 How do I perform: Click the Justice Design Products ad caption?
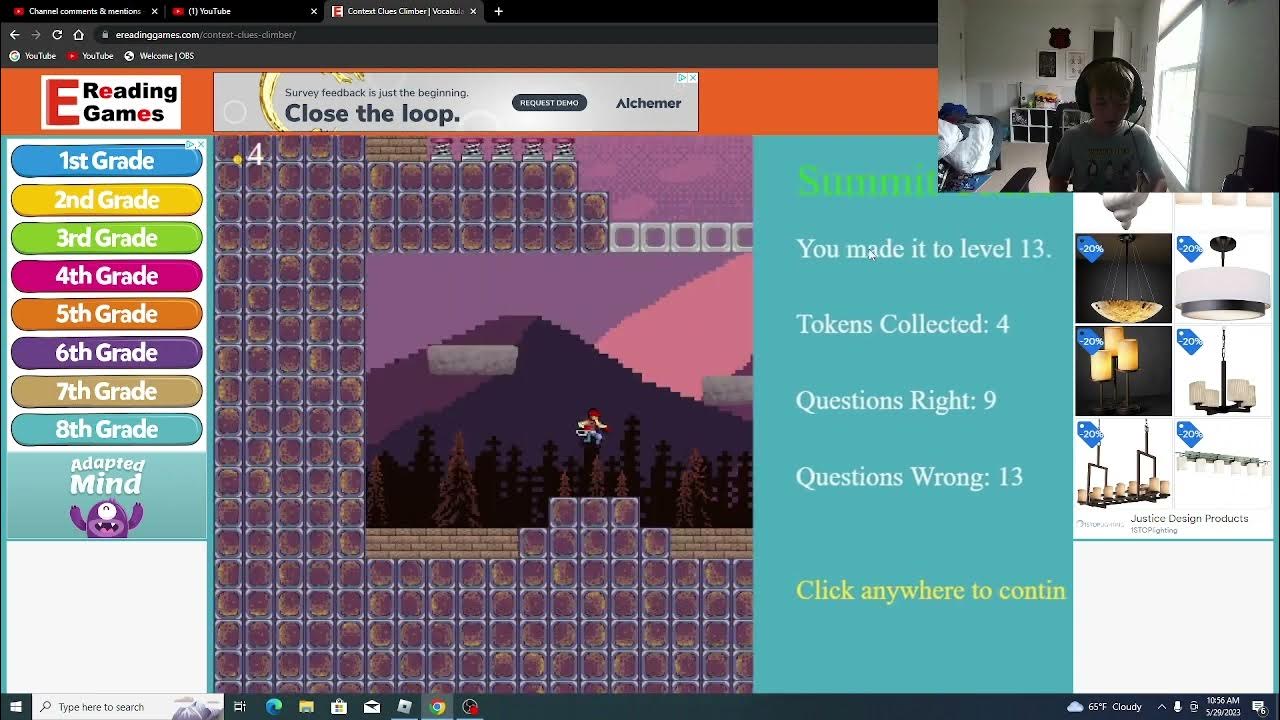[x=1189, y=519]
